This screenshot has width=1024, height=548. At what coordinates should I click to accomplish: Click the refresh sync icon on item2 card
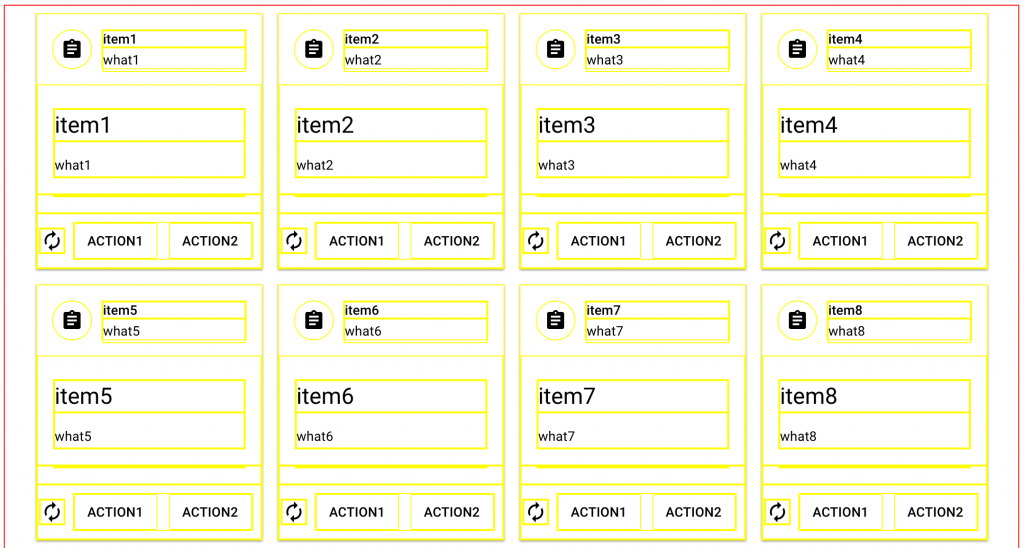[294, 241]
